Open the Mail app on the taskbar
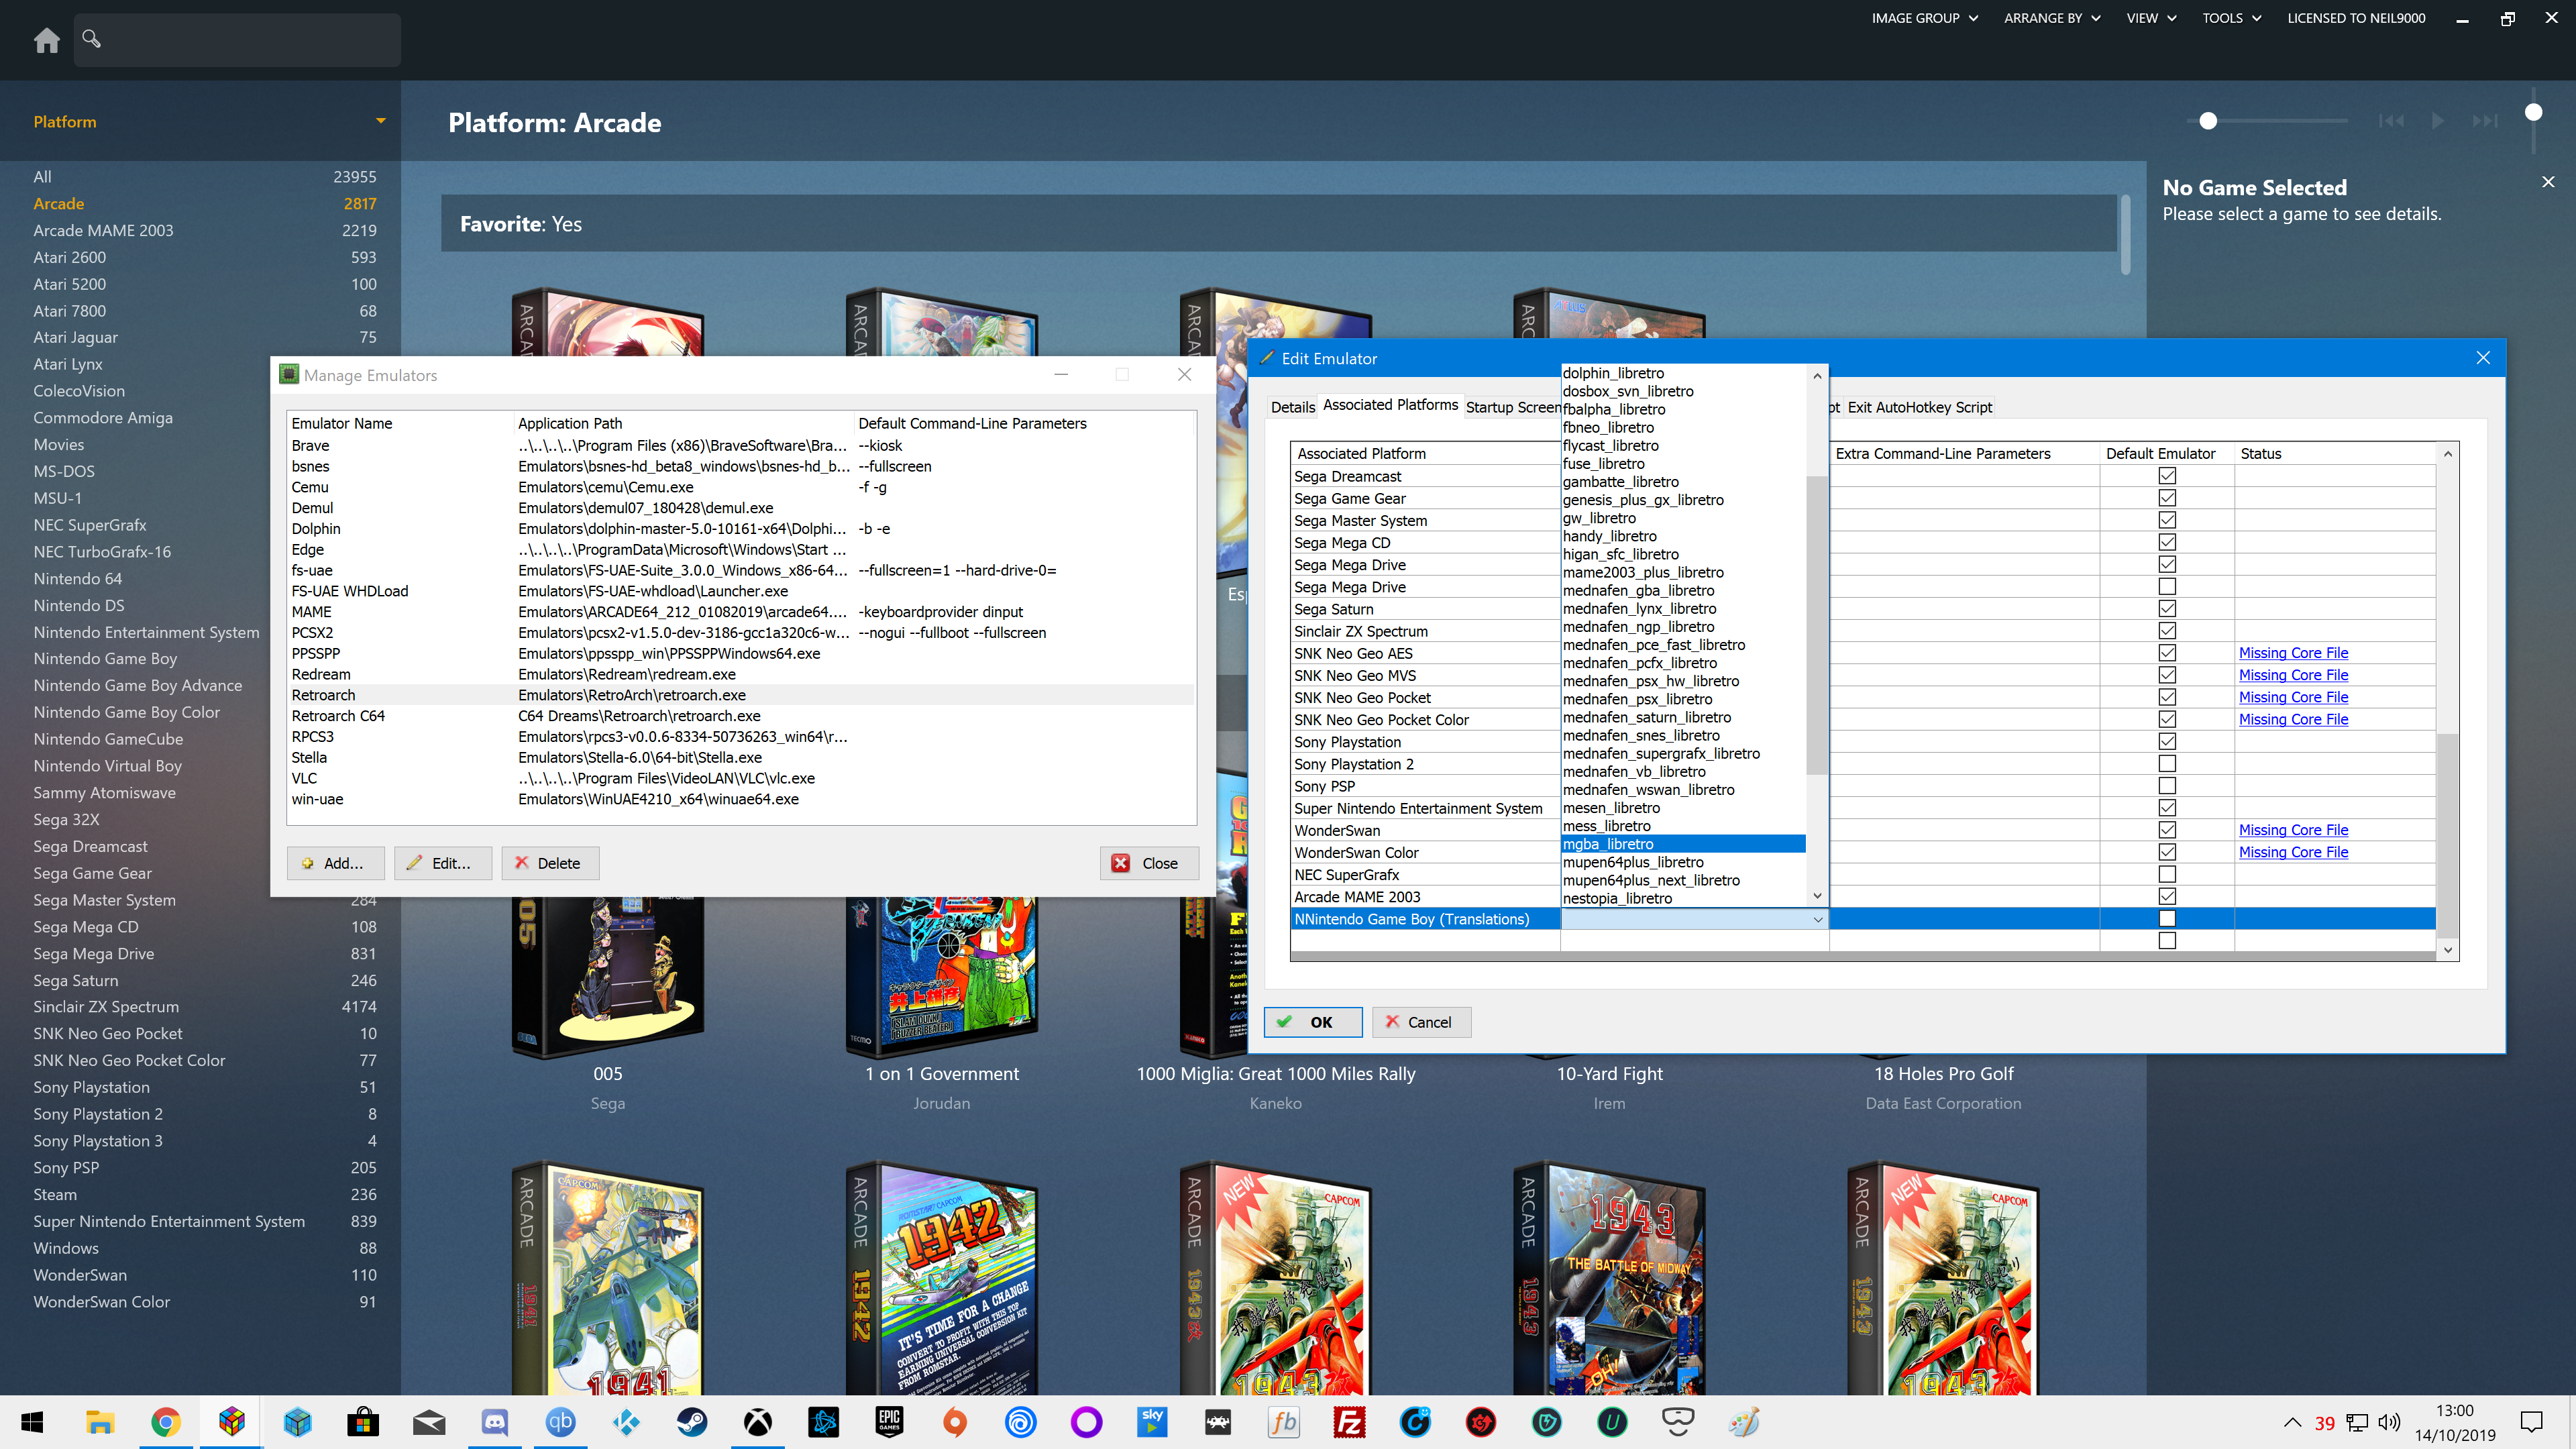Viewport: 2576px width, 1449px height. (x=429, y=1422)
